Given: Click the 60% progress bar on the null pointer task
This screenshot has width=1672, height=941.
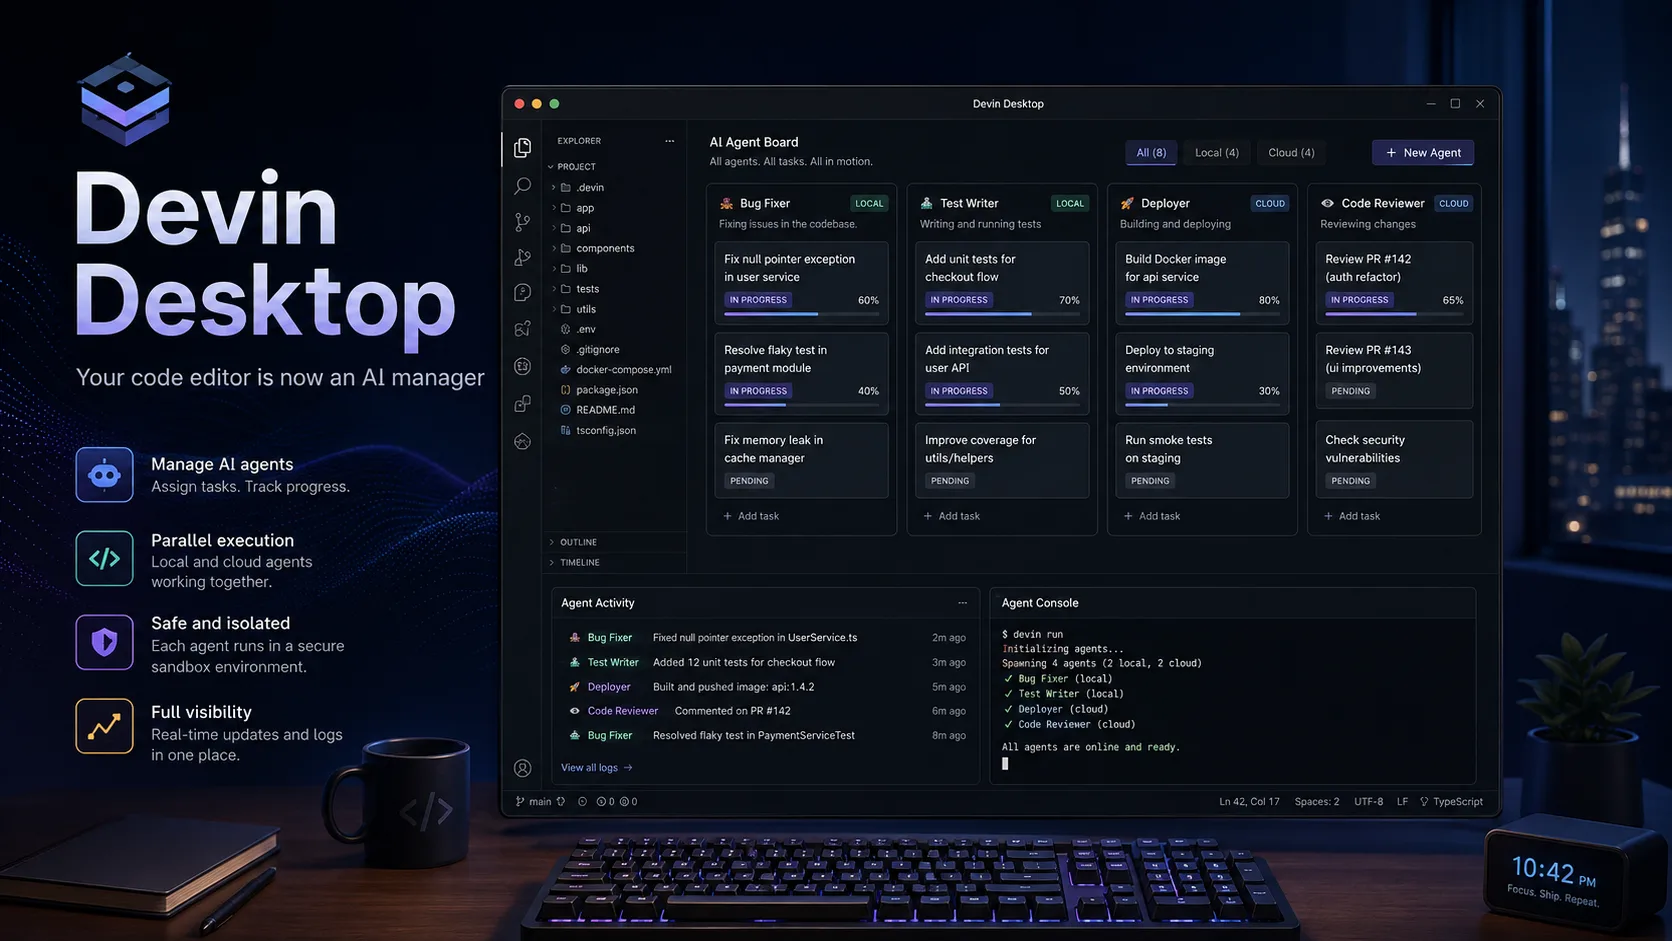Looking at the screenshot, I should (x=801, y=314).
